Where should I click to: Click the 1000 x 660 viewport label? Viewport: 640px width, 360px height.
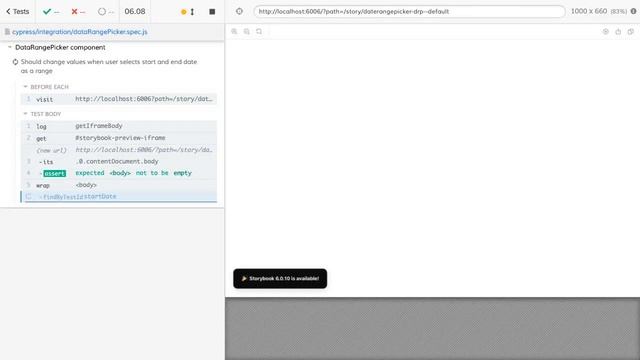[589, 11]
